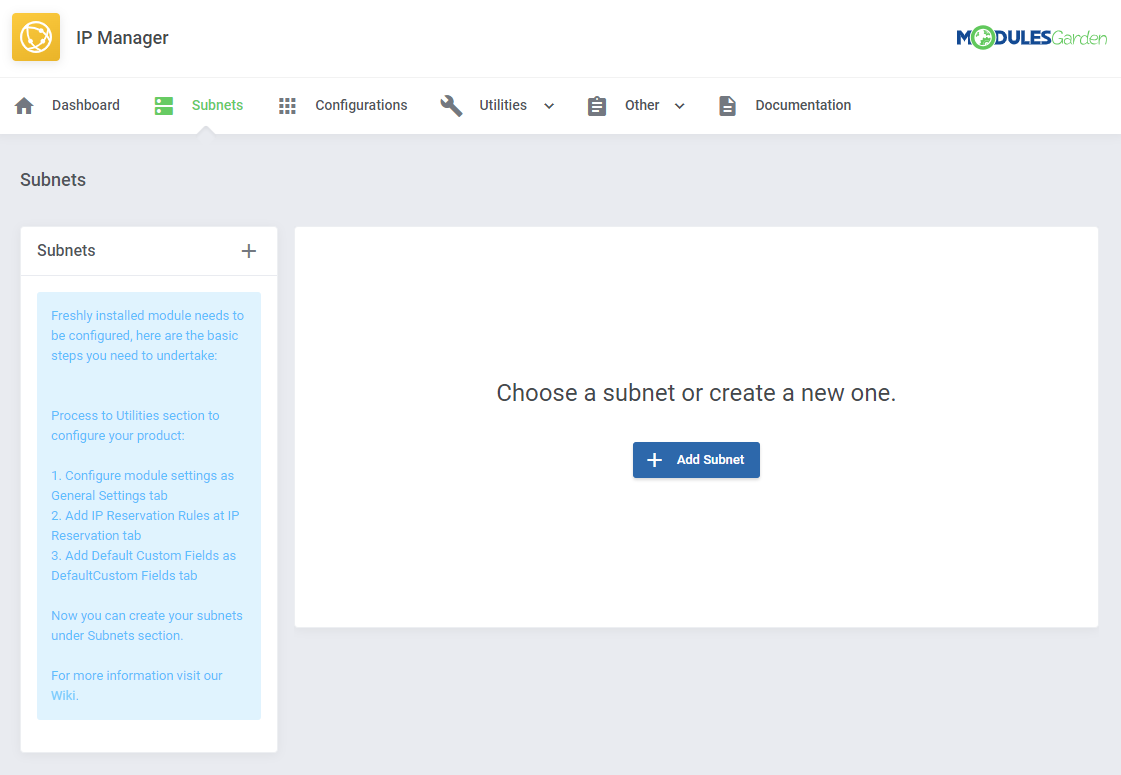Click the ModulesGarden logo
This screenshot has width=1121, height=775.
(1031, 37)
